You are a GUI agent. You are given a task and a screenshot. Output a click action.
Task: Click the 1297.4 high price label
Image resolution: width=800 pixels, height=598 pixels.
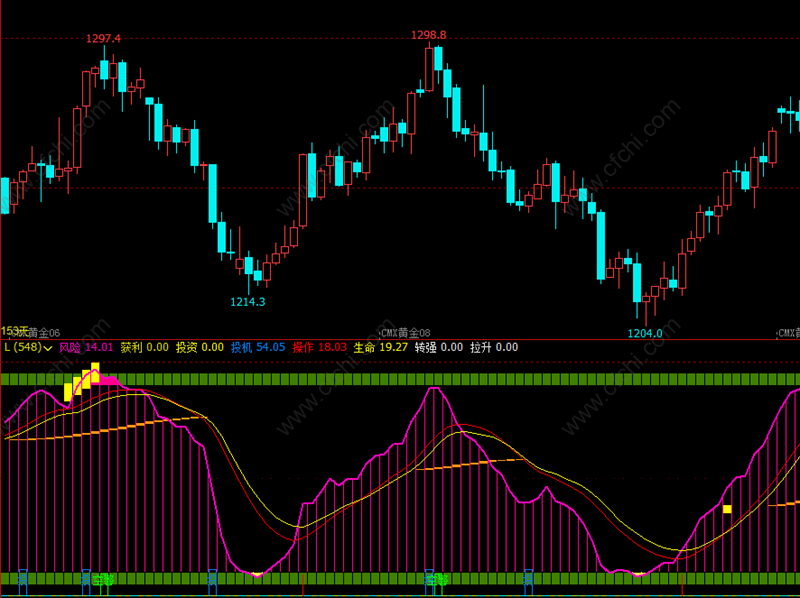tap(104, 38)
